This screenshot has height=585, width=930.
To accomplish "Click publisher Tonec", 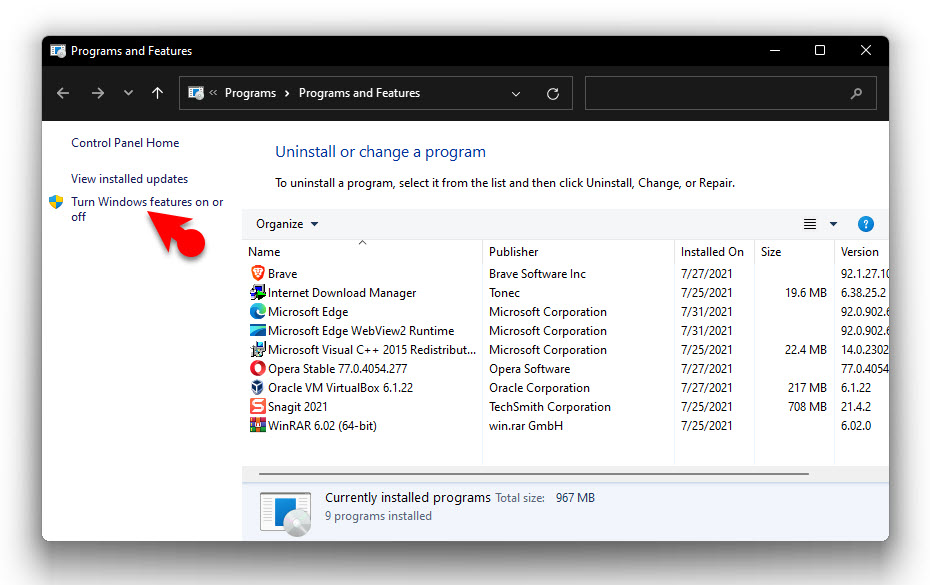I will [504, 293].
